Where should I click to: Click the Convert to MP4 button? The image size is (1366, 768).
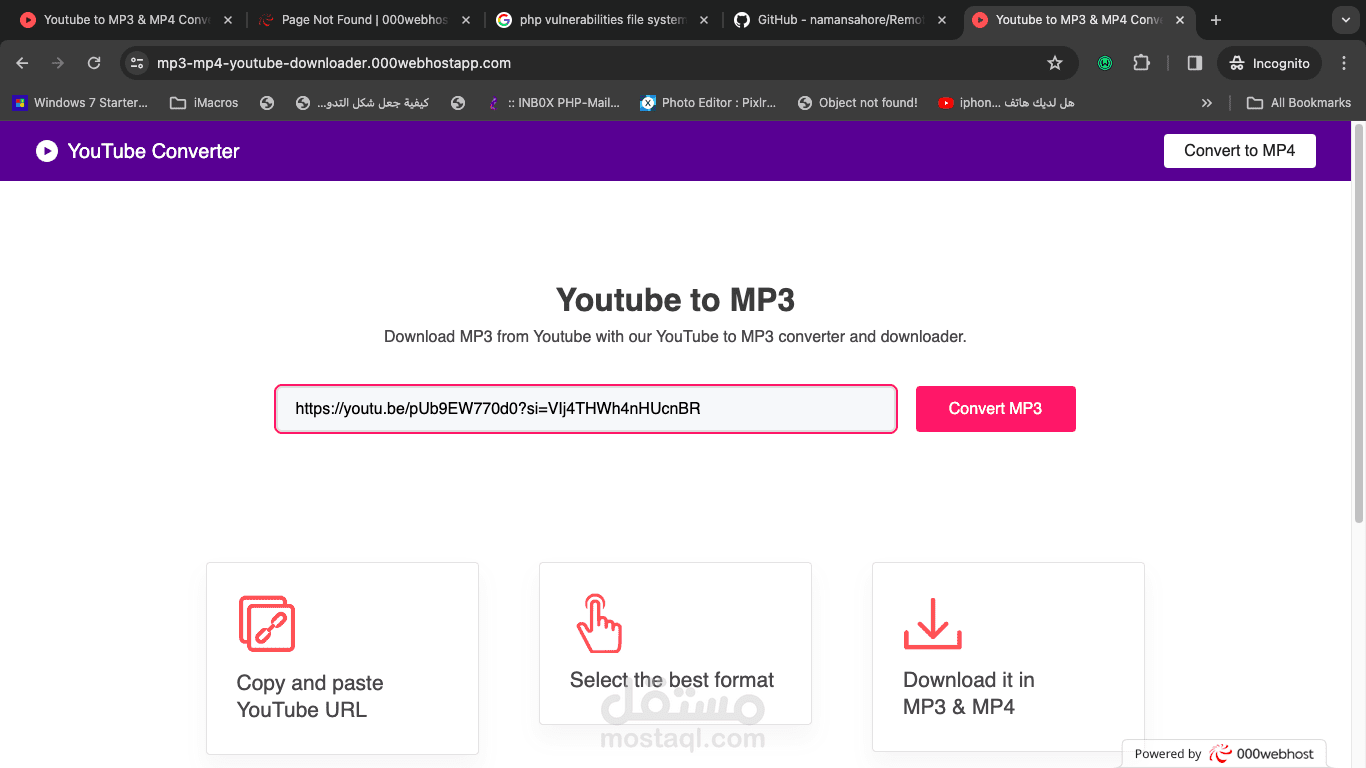pos(1240,151)
